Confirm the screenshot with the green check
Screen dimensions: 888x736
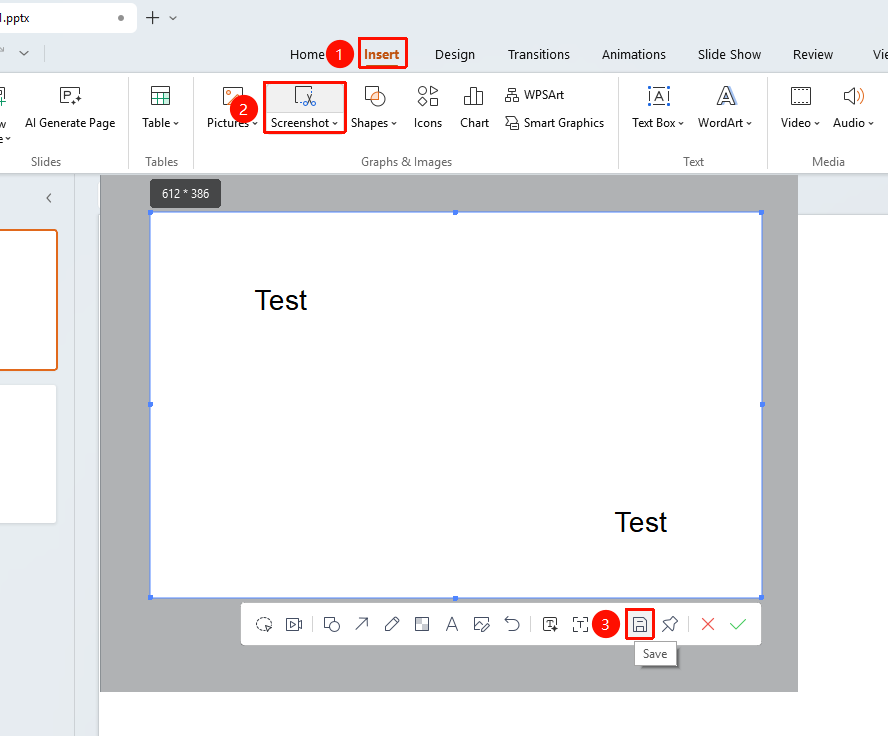[737, 624]
